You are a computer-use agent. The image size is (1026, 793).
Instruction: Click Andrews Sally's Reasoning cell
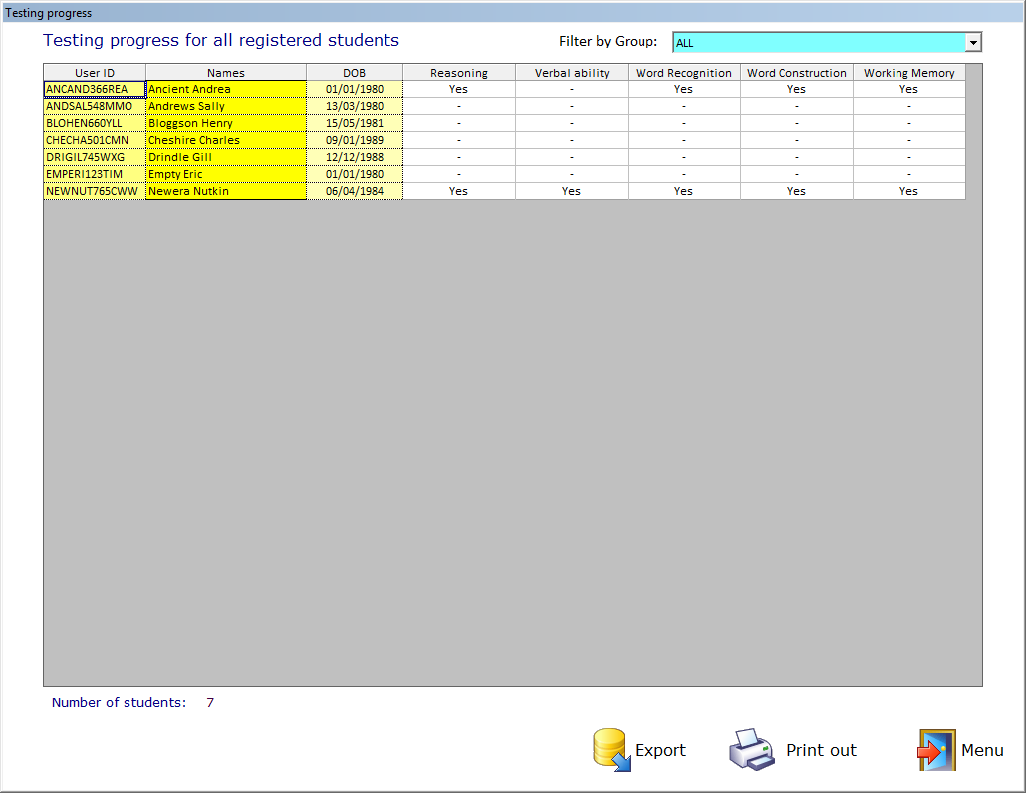[x=459, y=106]
